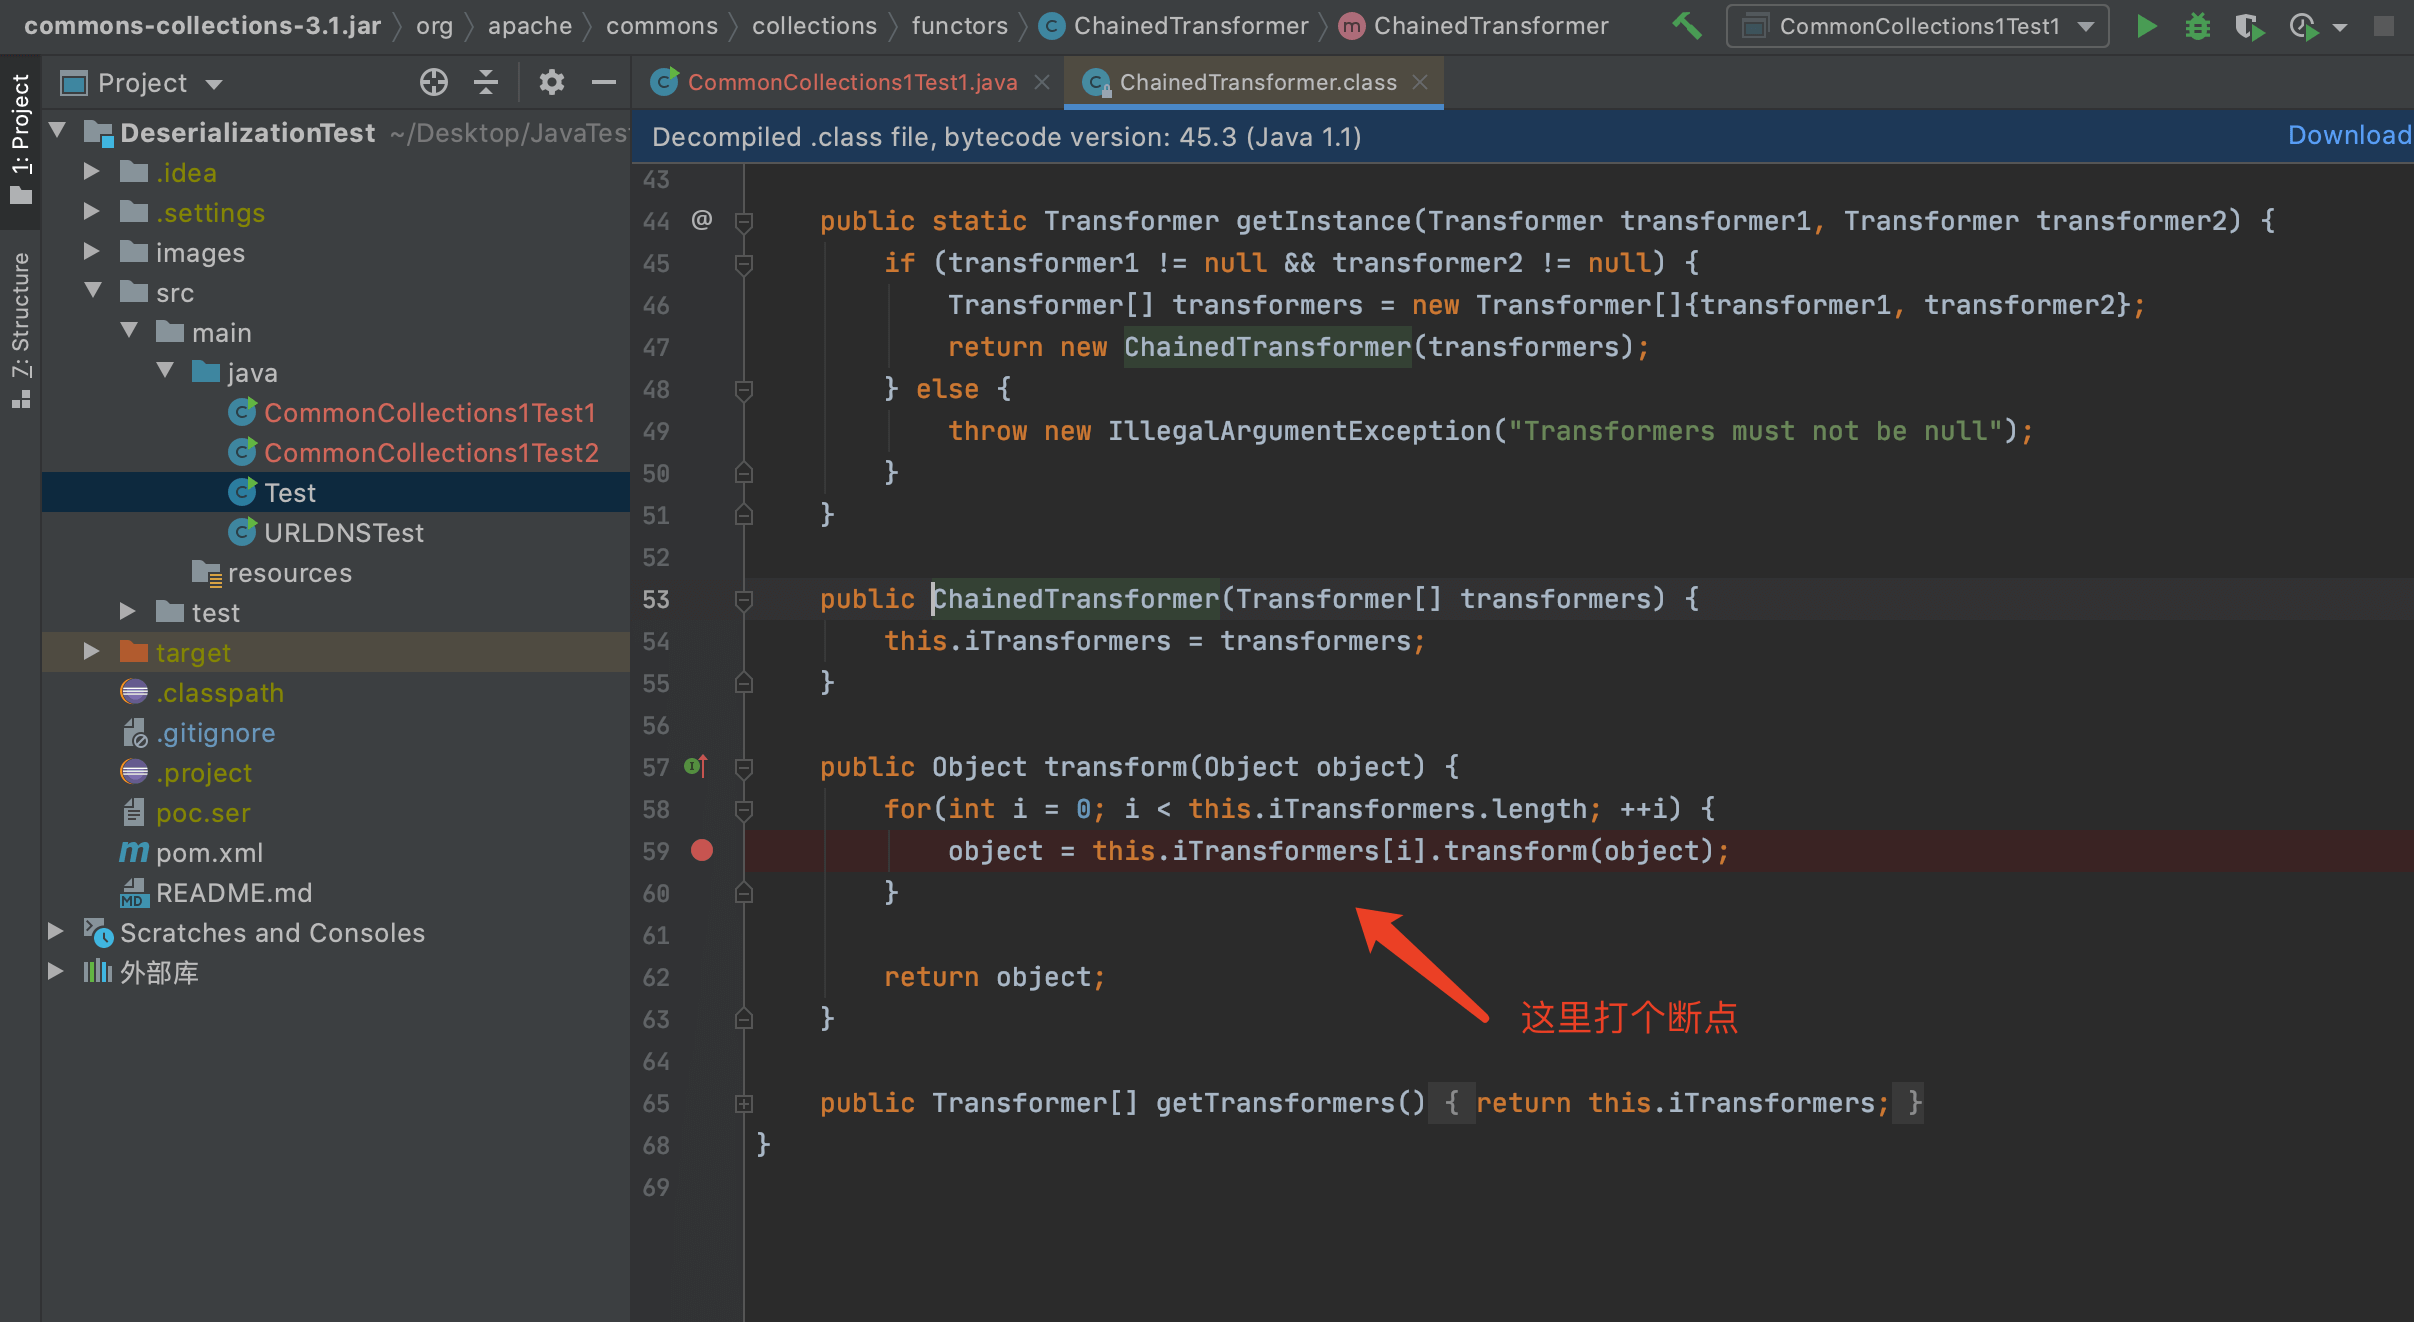
Task: Open the profiler run icon
Action: (x=2303, y=26)
